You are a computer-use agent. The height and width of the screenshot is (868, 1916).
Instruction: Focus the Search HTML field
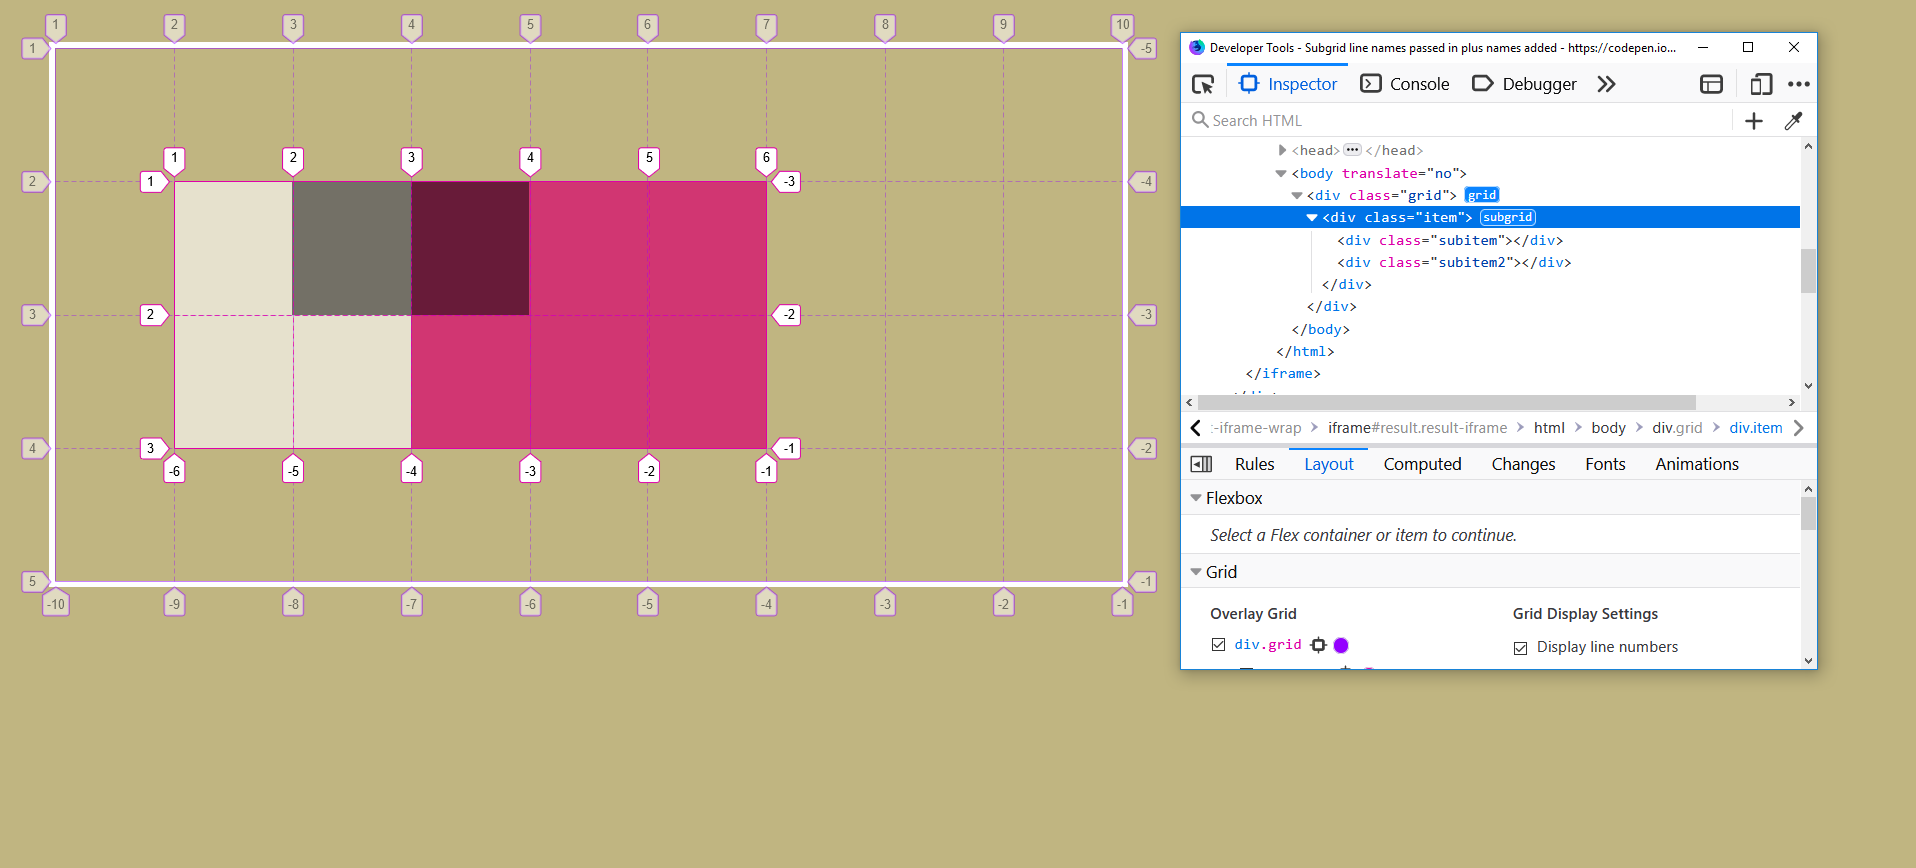1460,121
